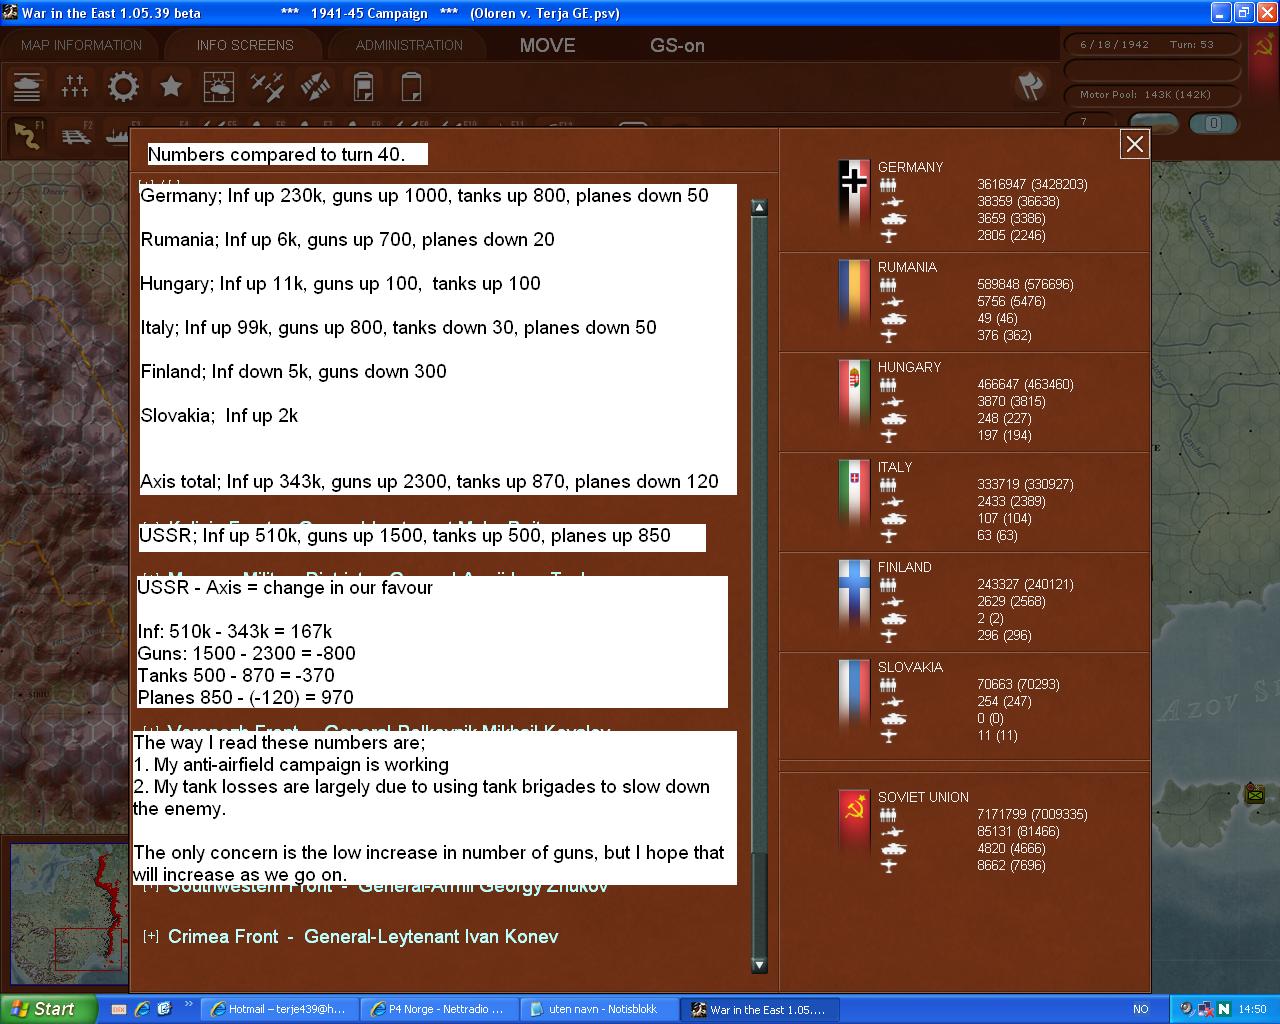The image size is (1280, 1024).
Task: Click the Soviet hammer and sickle side emblem
Action: [x=1264, y=47]
